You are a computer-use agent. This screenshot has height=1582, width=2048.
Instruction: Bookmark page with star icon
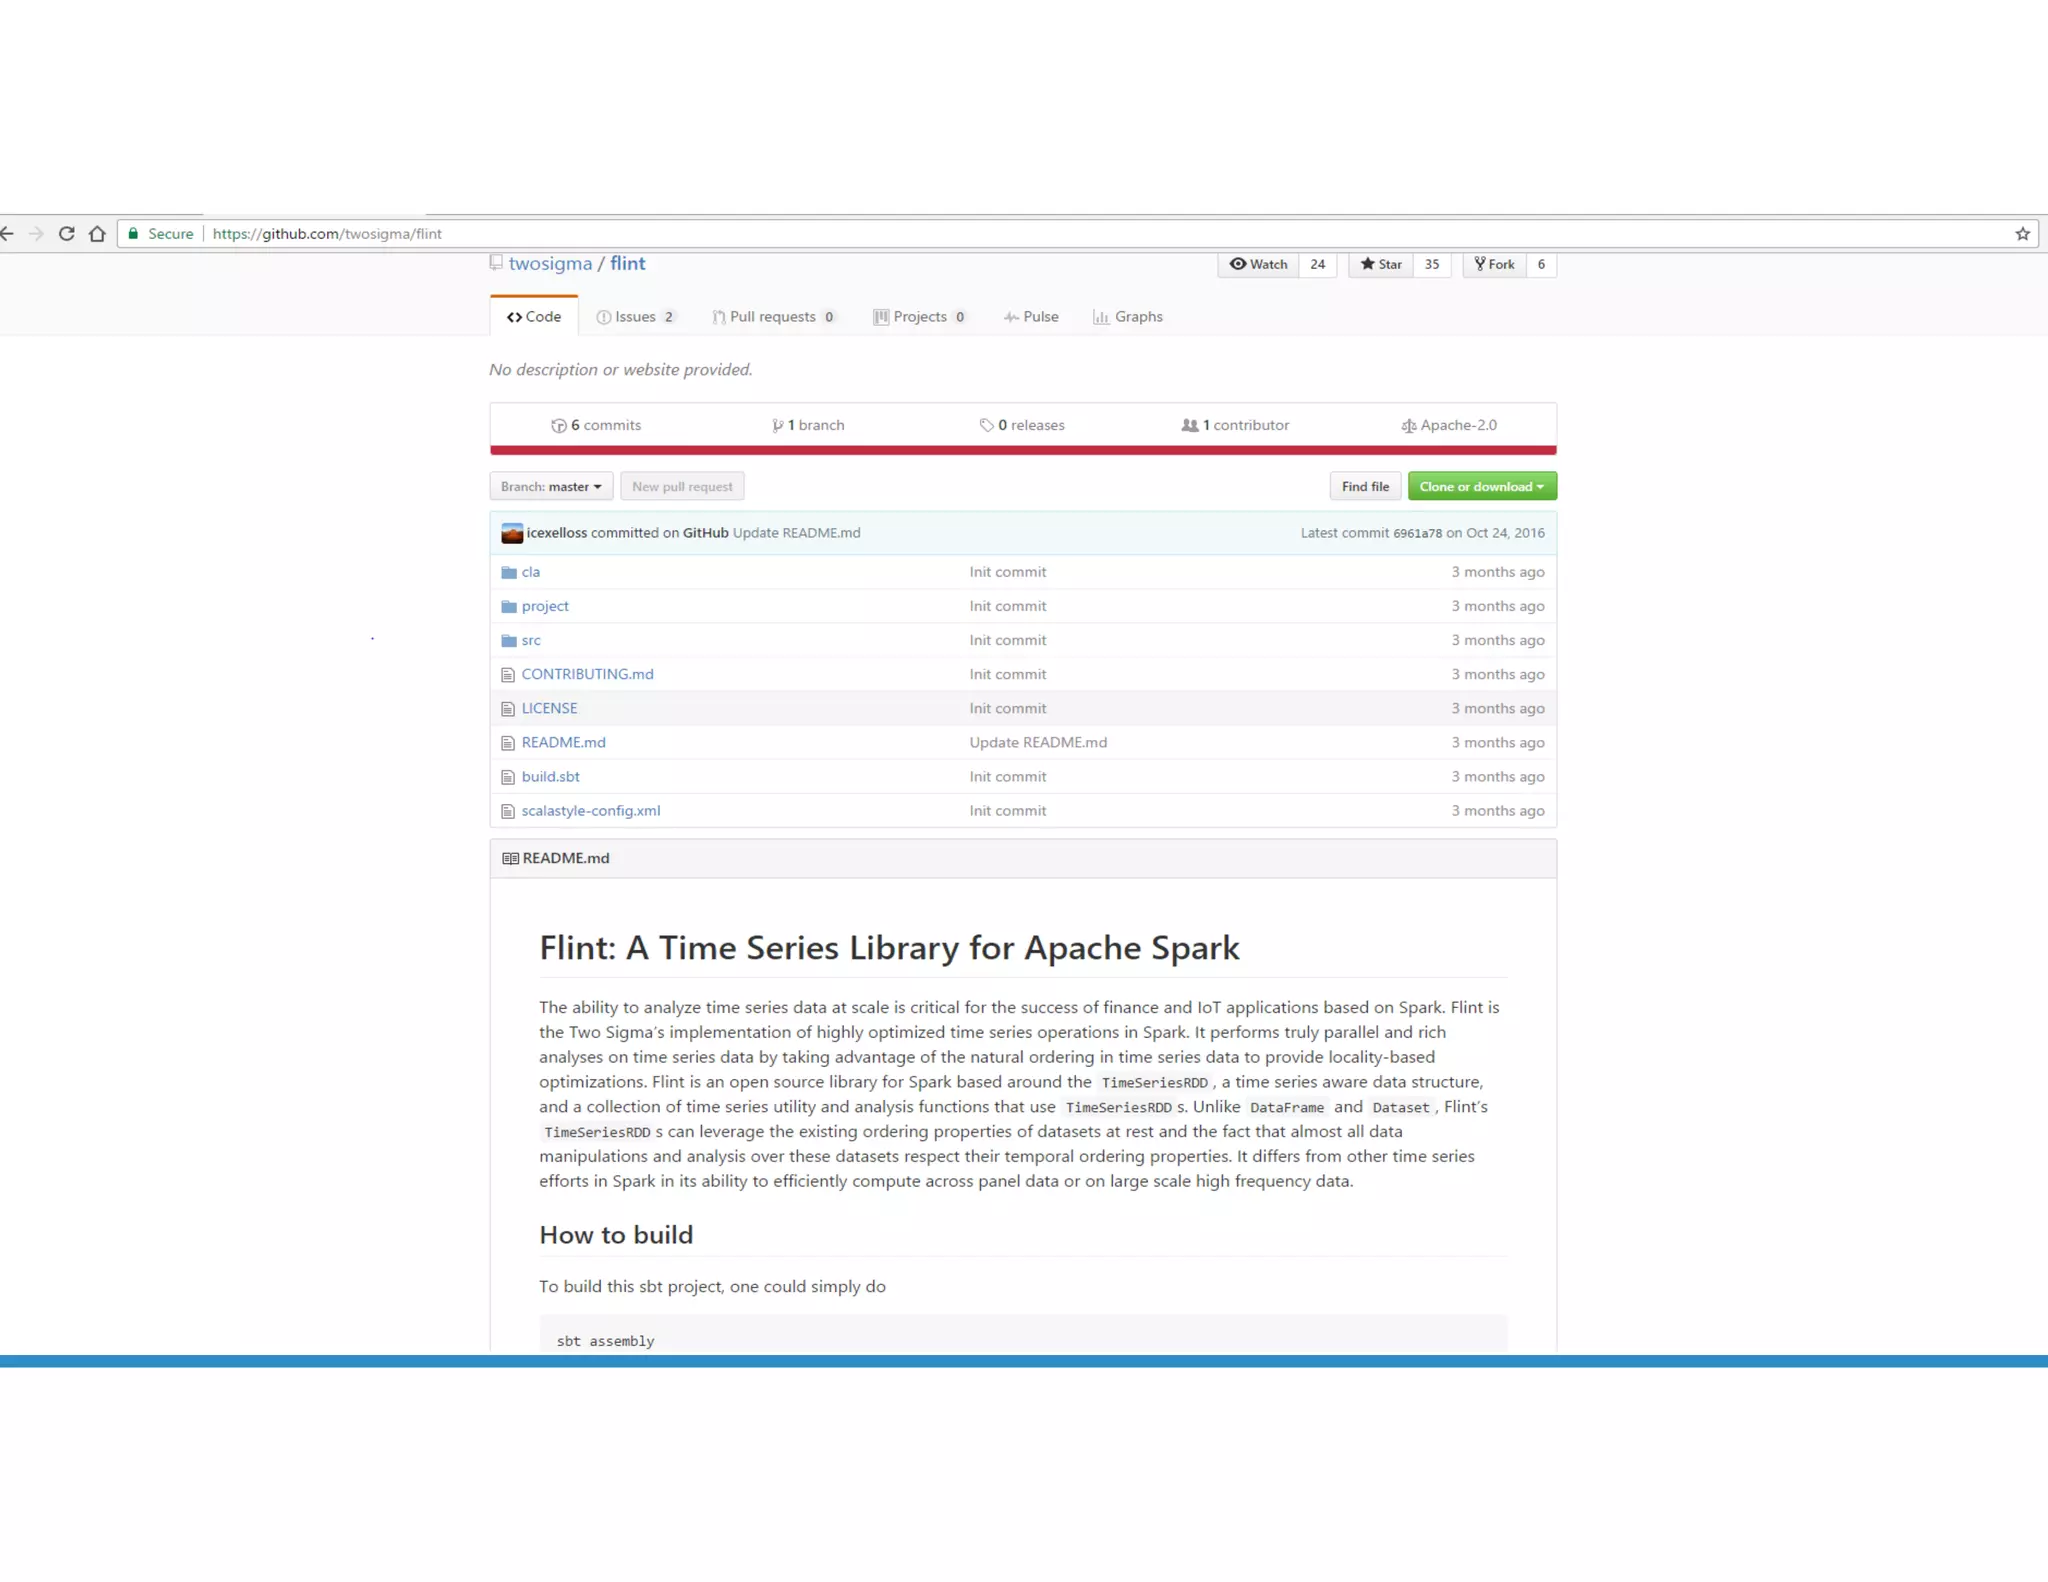click(x=2022, y=234)
